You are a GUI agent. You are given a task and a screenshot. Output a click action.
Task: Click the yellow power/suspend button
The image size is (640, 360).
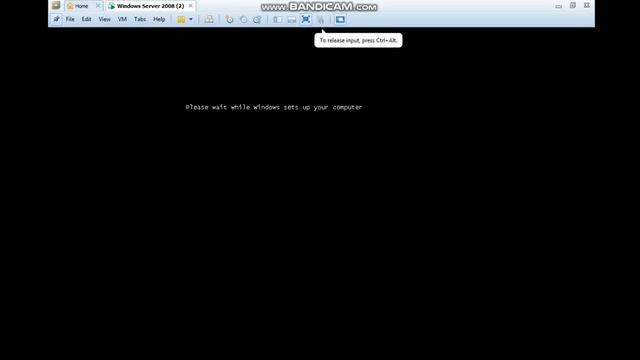point(181,19)
